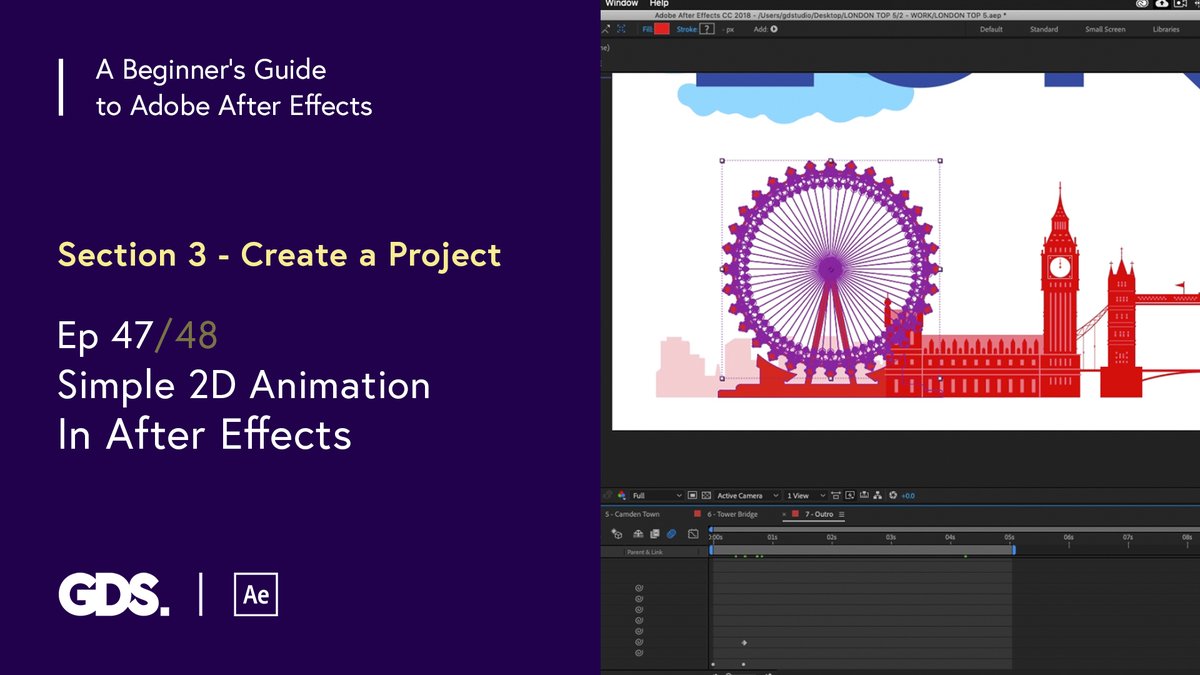Toggle the pixel aspect ratio correction icon
This screenshot has width=1200, height=675.
point(835,496)
